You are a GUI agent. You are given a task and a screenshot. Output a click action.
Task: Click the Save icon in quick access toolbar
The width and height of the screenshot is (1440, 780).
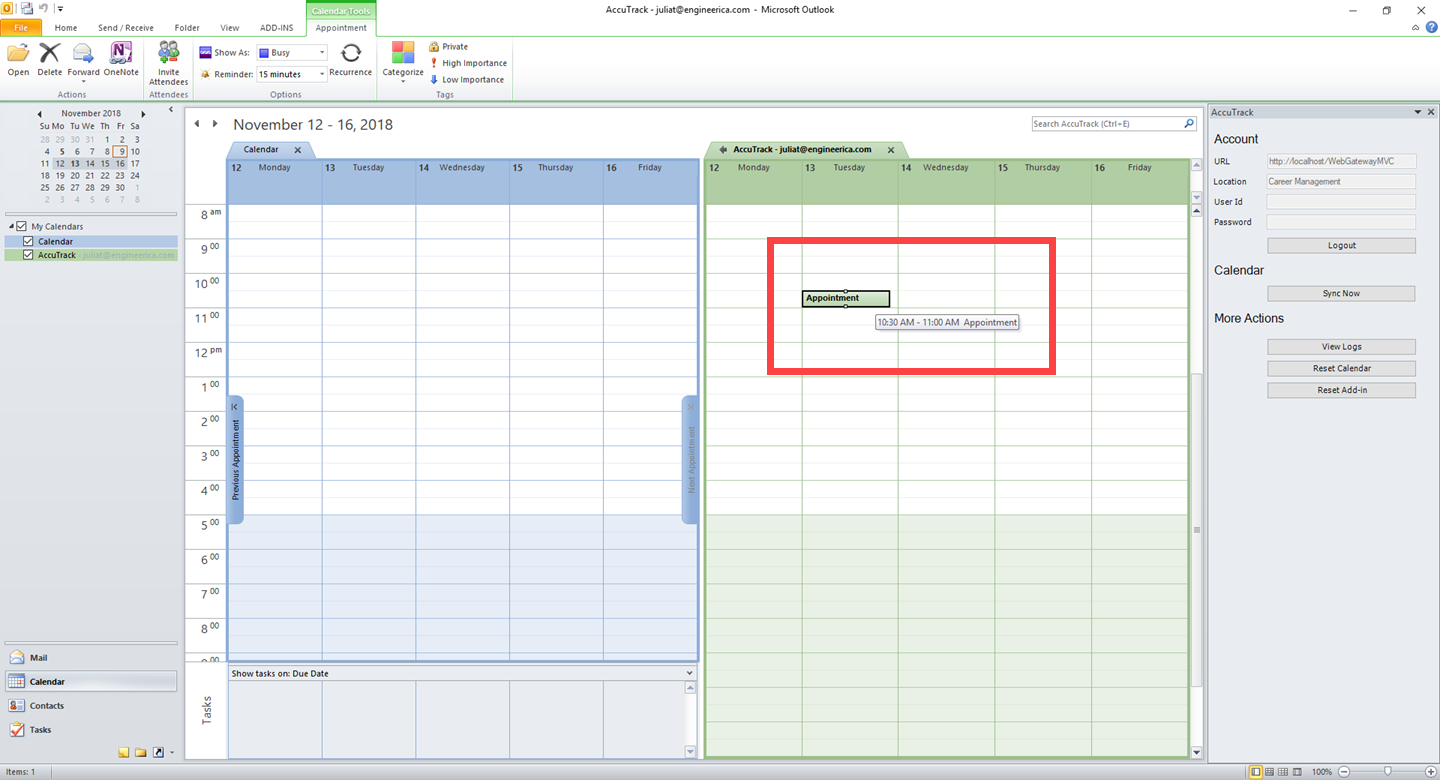26,8
